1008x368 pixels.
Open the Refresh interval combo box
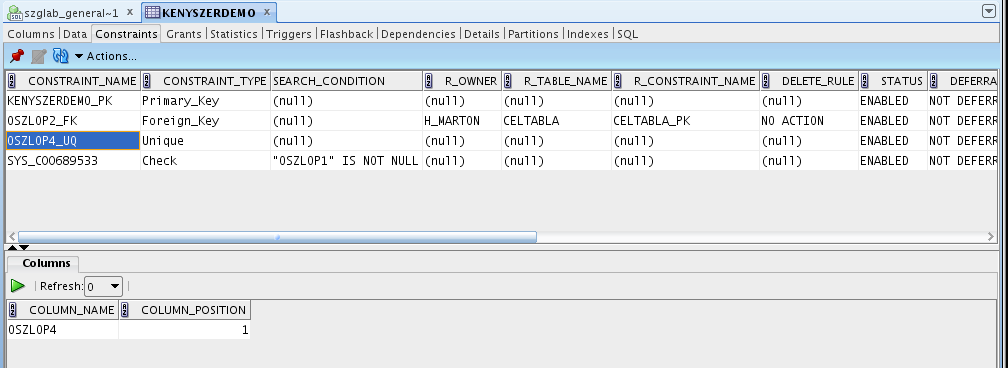[104, 286]
